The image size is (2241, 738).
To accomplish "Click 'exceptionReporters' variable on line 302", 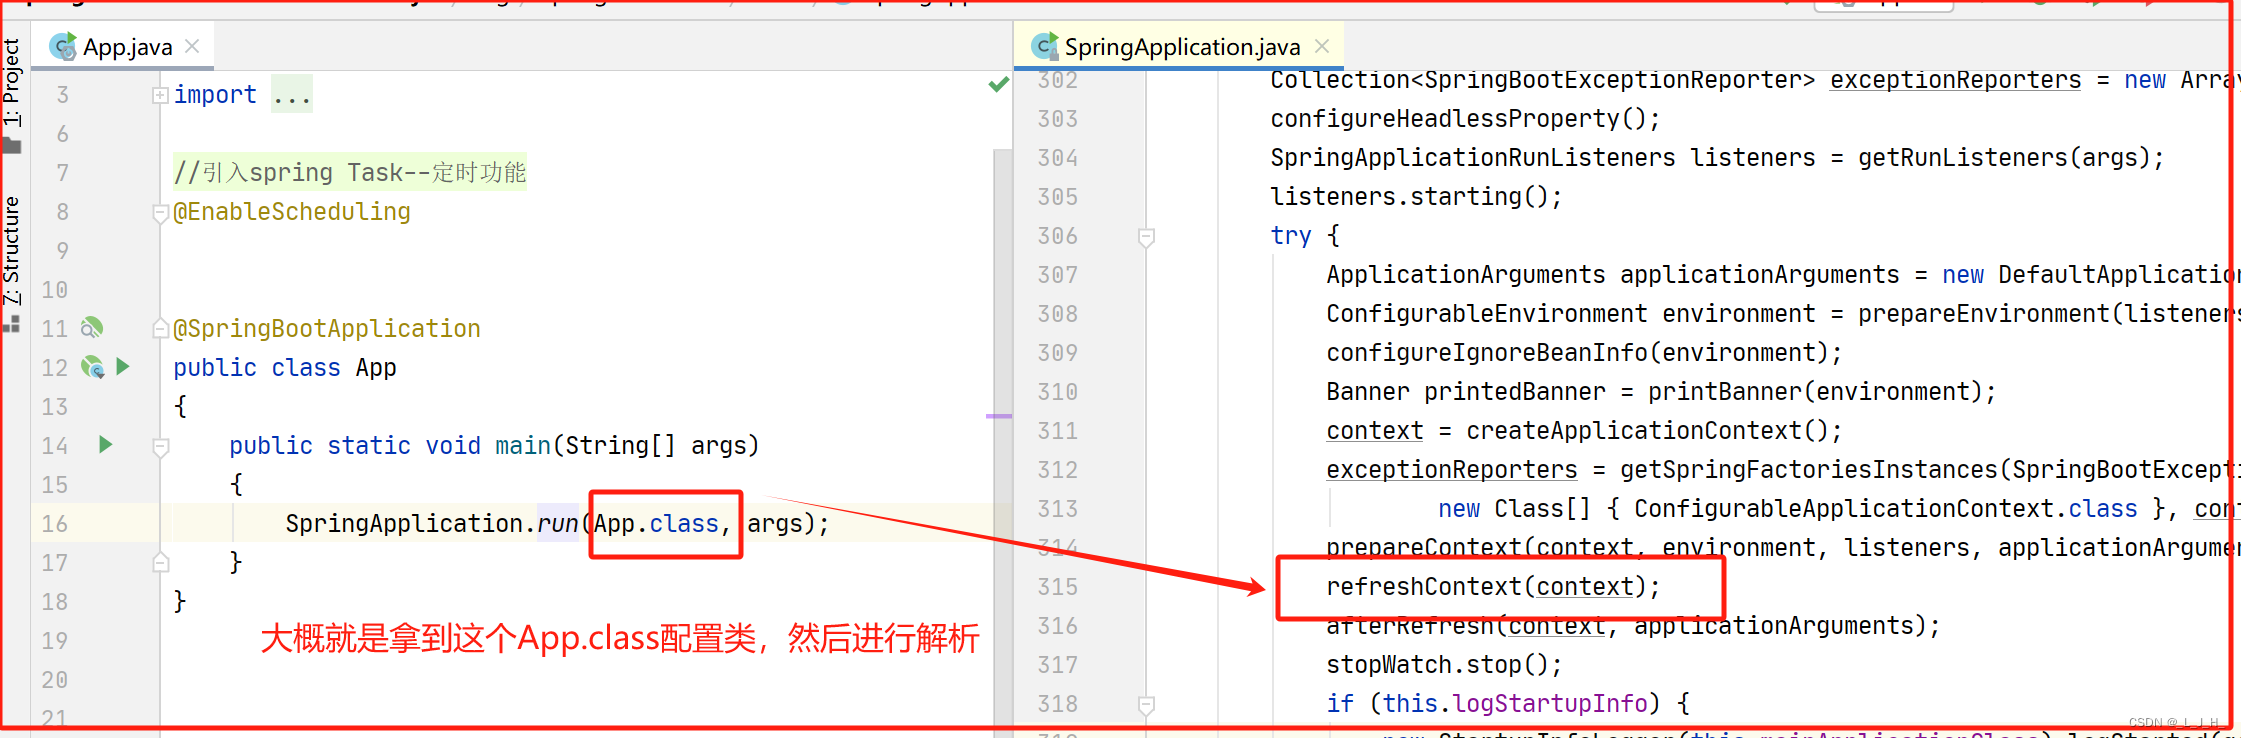I will pyautogui.click(x=1955, y=80).
